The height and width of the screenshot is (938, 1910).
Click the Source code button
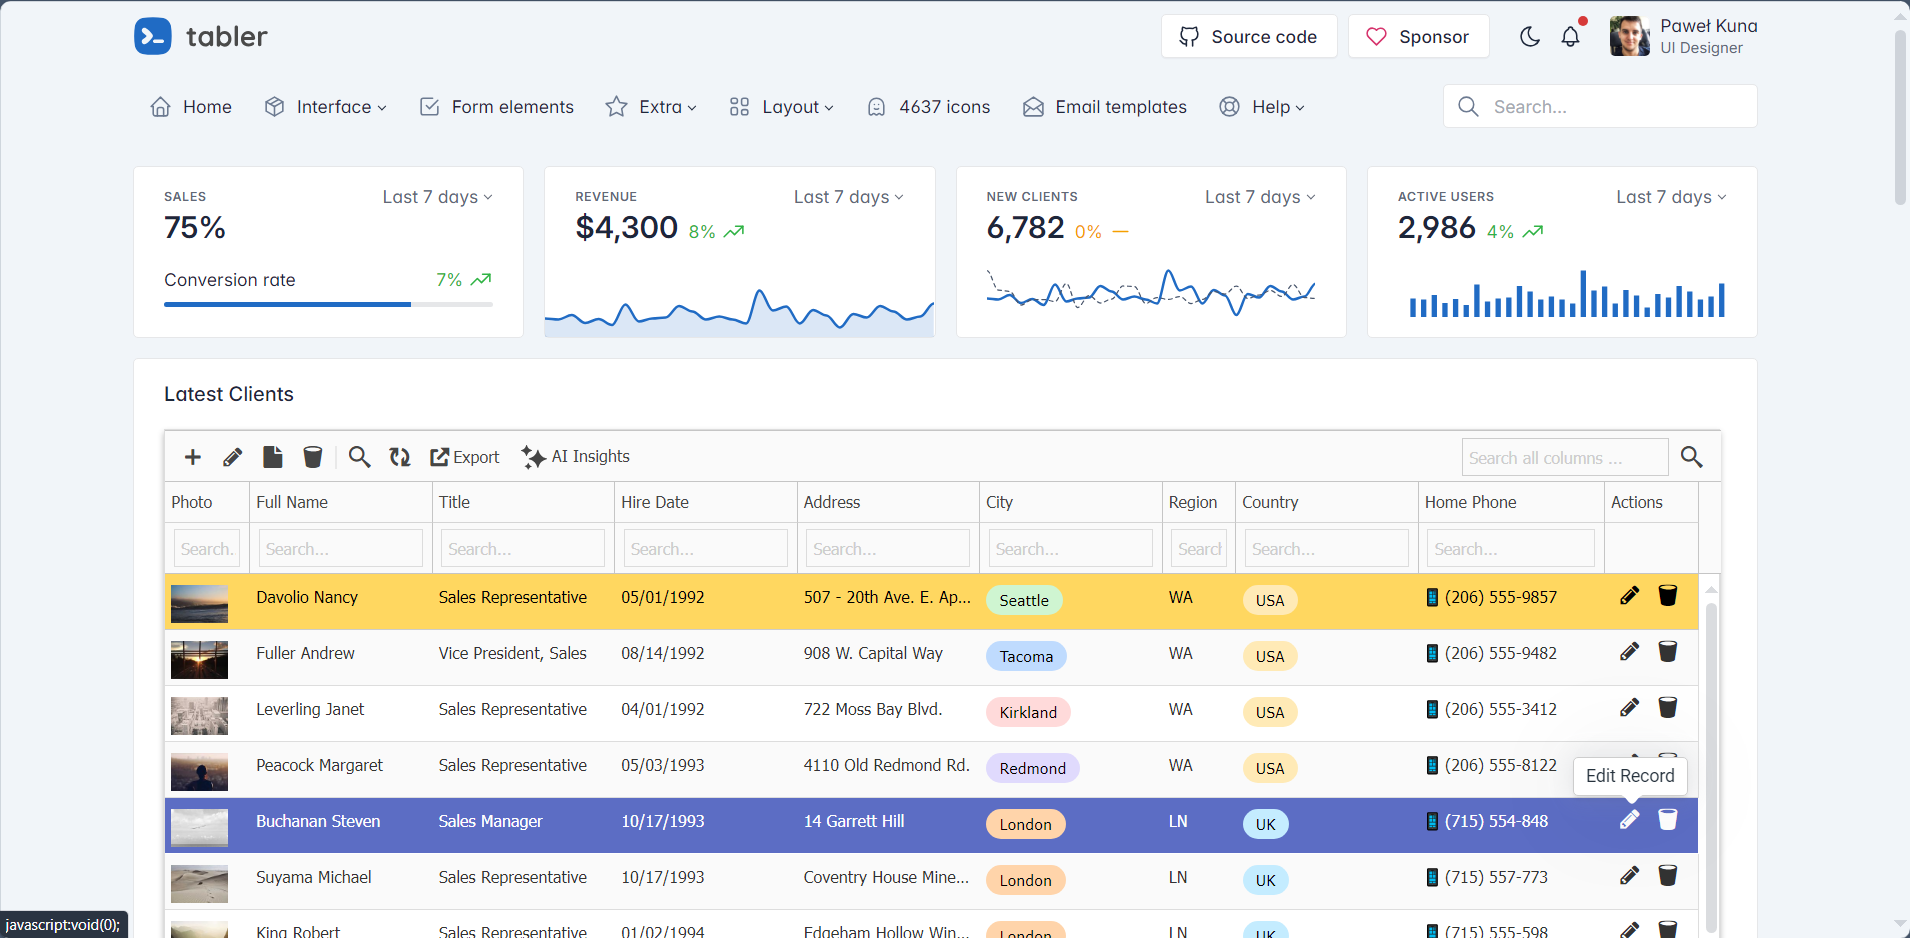pos(1248,37)
